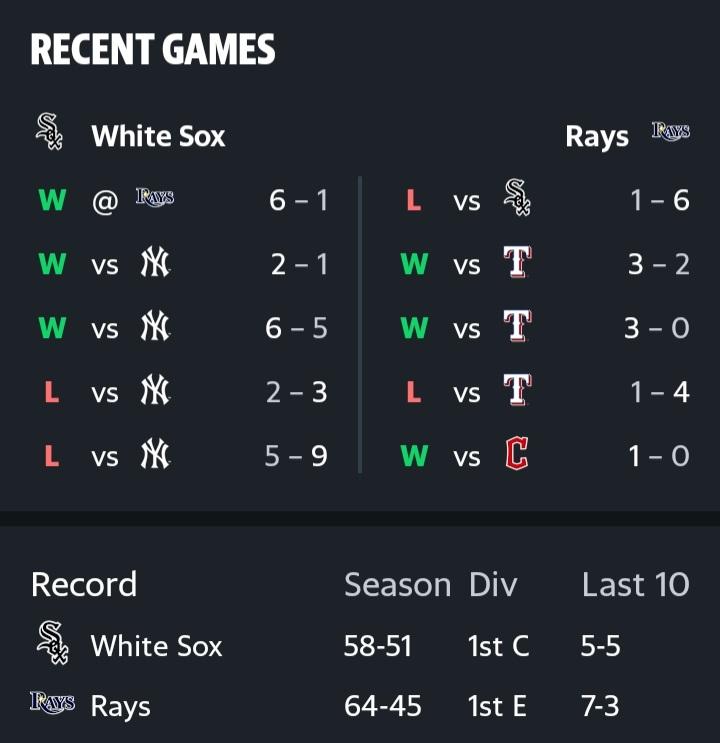
Task: Open the White Sox 58-51 record row
Action: (360, 645)
